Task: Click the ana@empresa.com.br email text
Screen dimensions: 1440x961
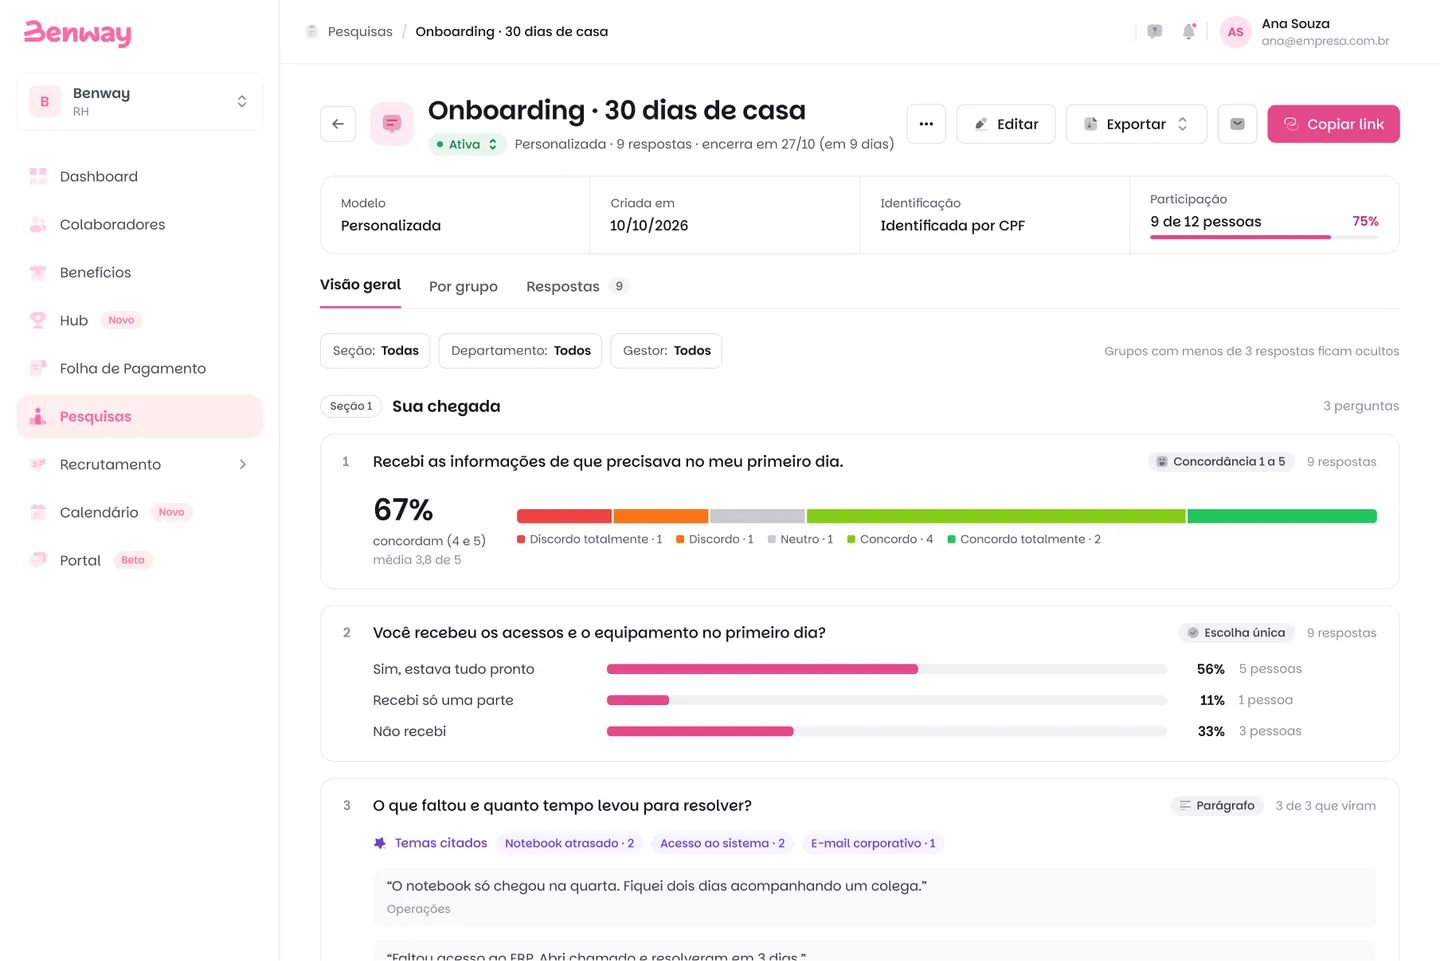Action: coord(1325,41)
